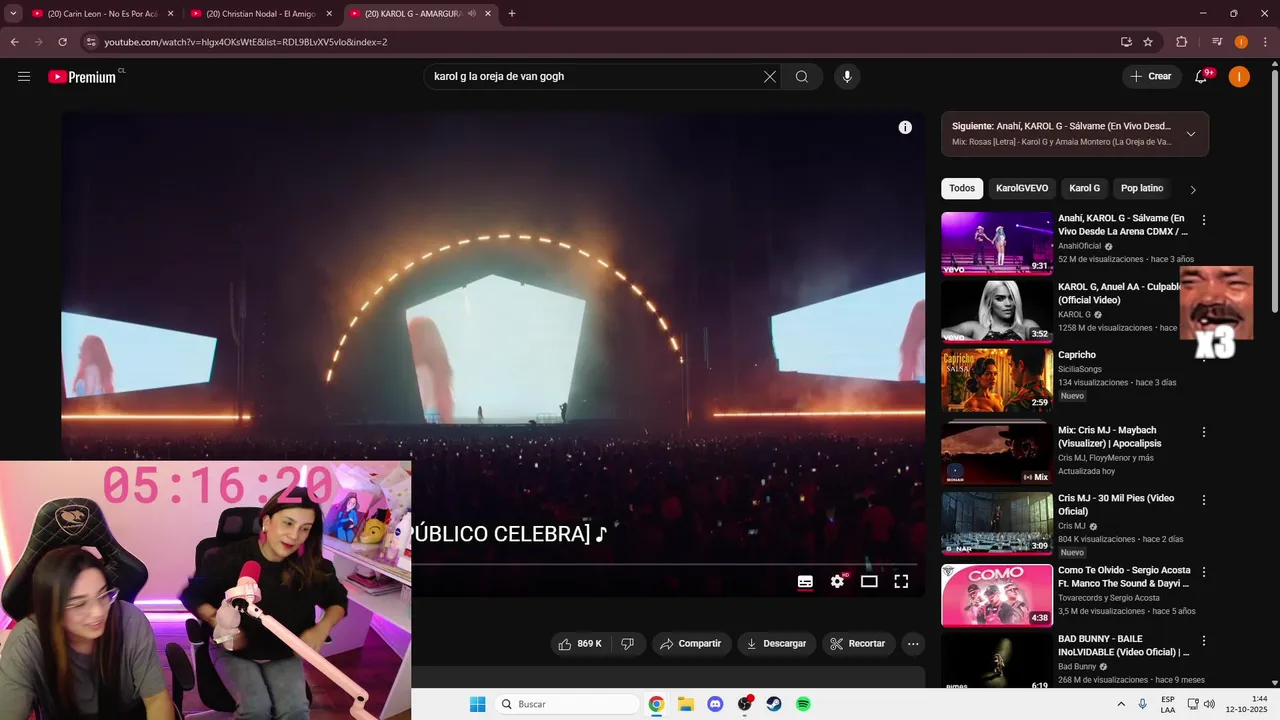Select the Todos filter chip
The height and width of the screenshot is (720, 1280).
[962, 188]
